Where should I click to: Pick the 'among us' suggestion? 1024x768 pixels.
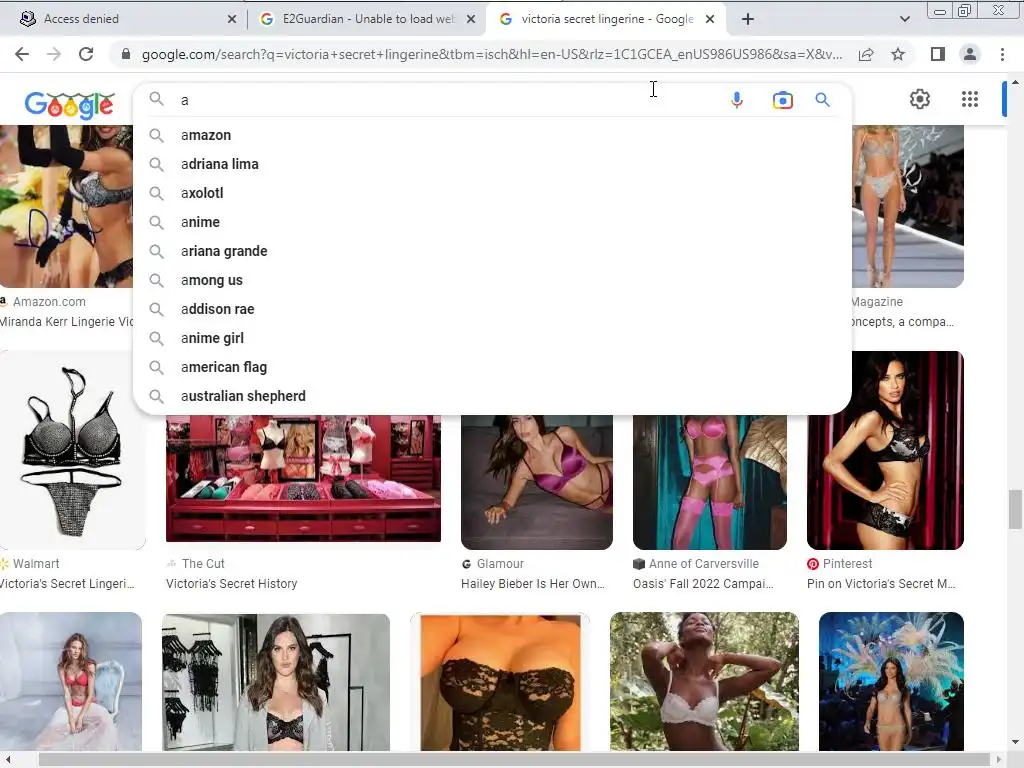(x=492, y=280)
